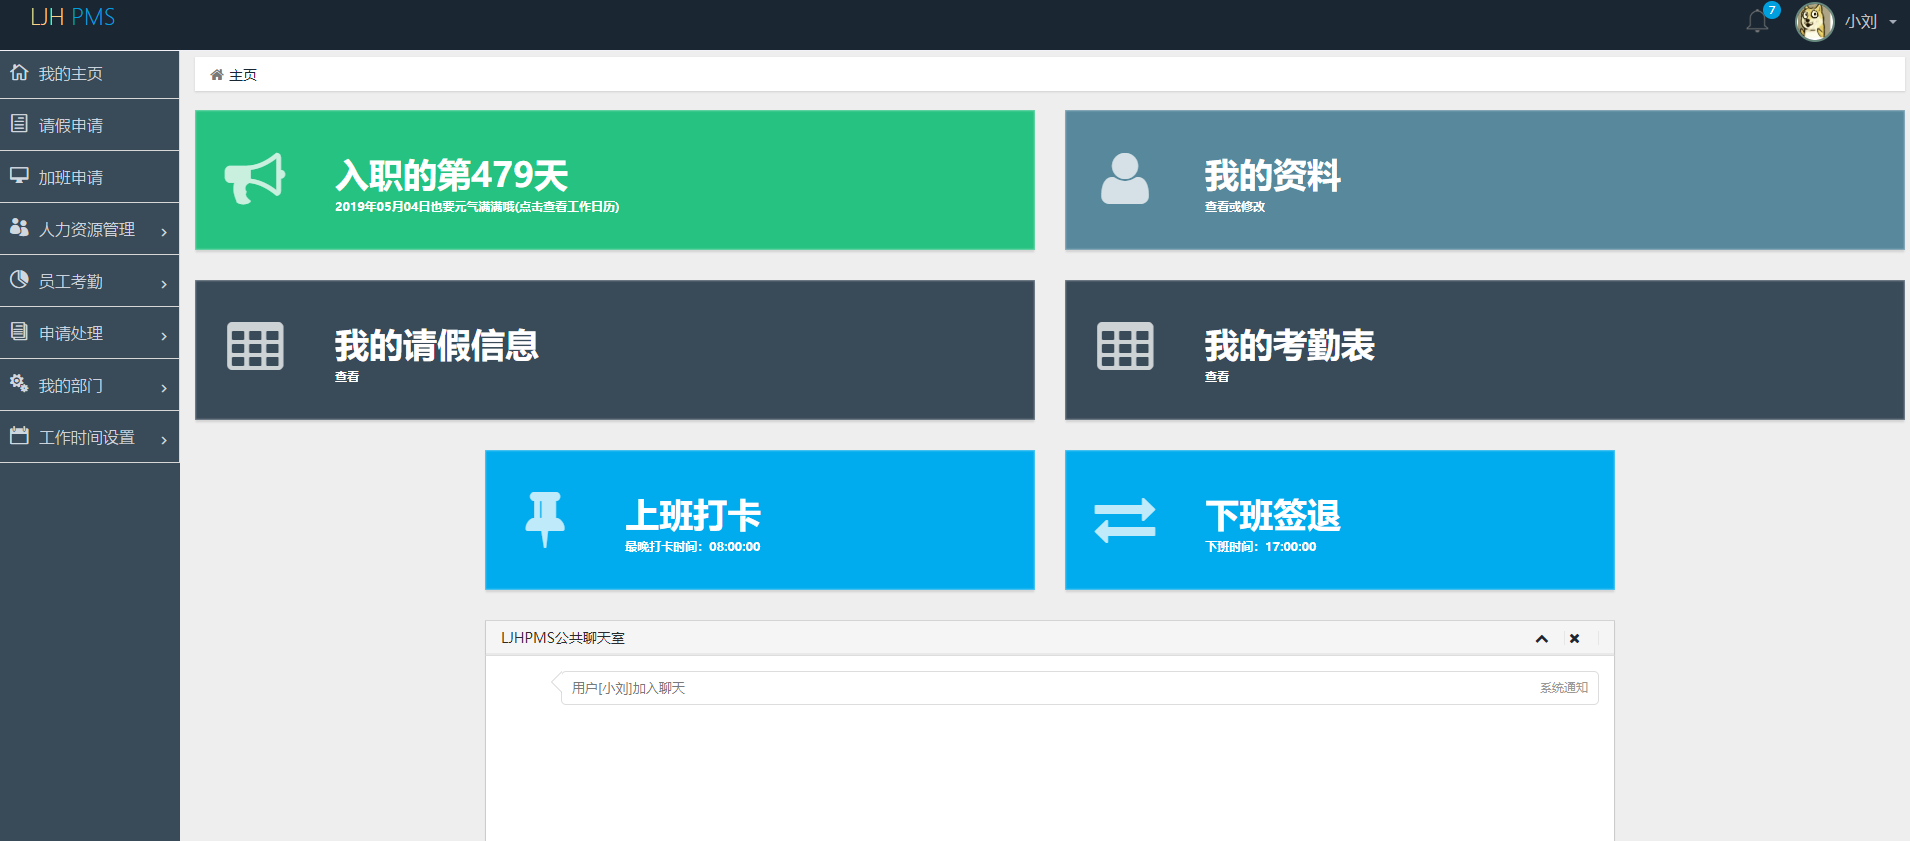This screenshot has height=841, width=1910.
Task: Click the 小刘 username text
Action: point(1861,22)
